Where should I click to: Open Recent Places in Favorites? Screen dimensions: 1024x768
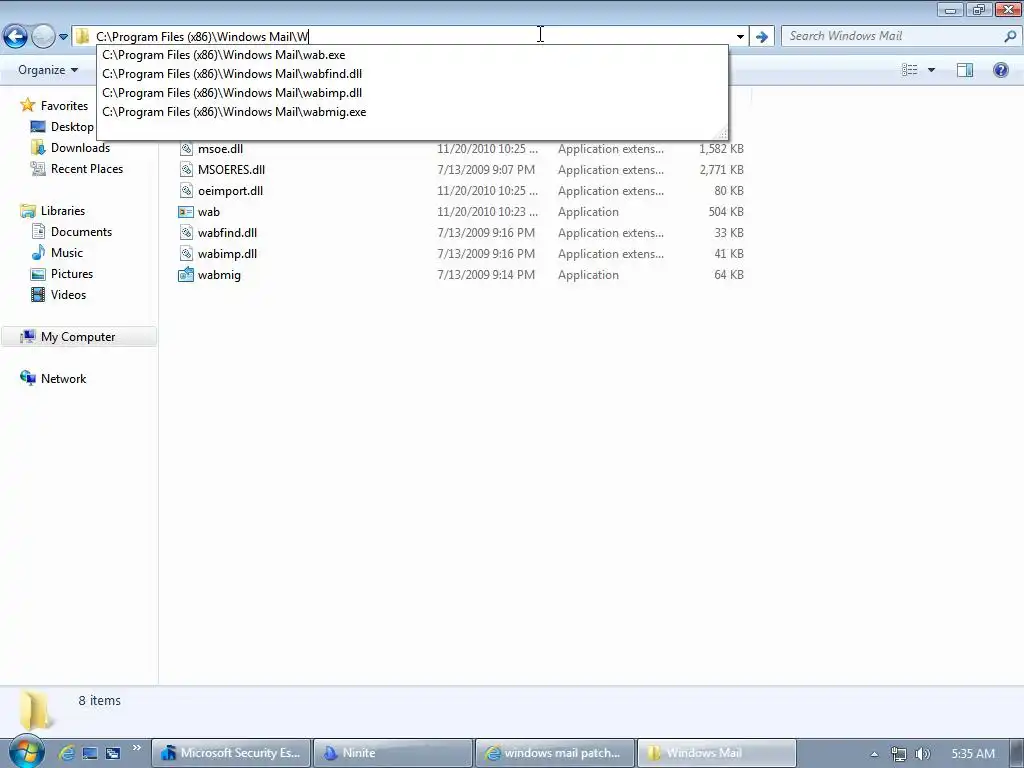point(77,168)
